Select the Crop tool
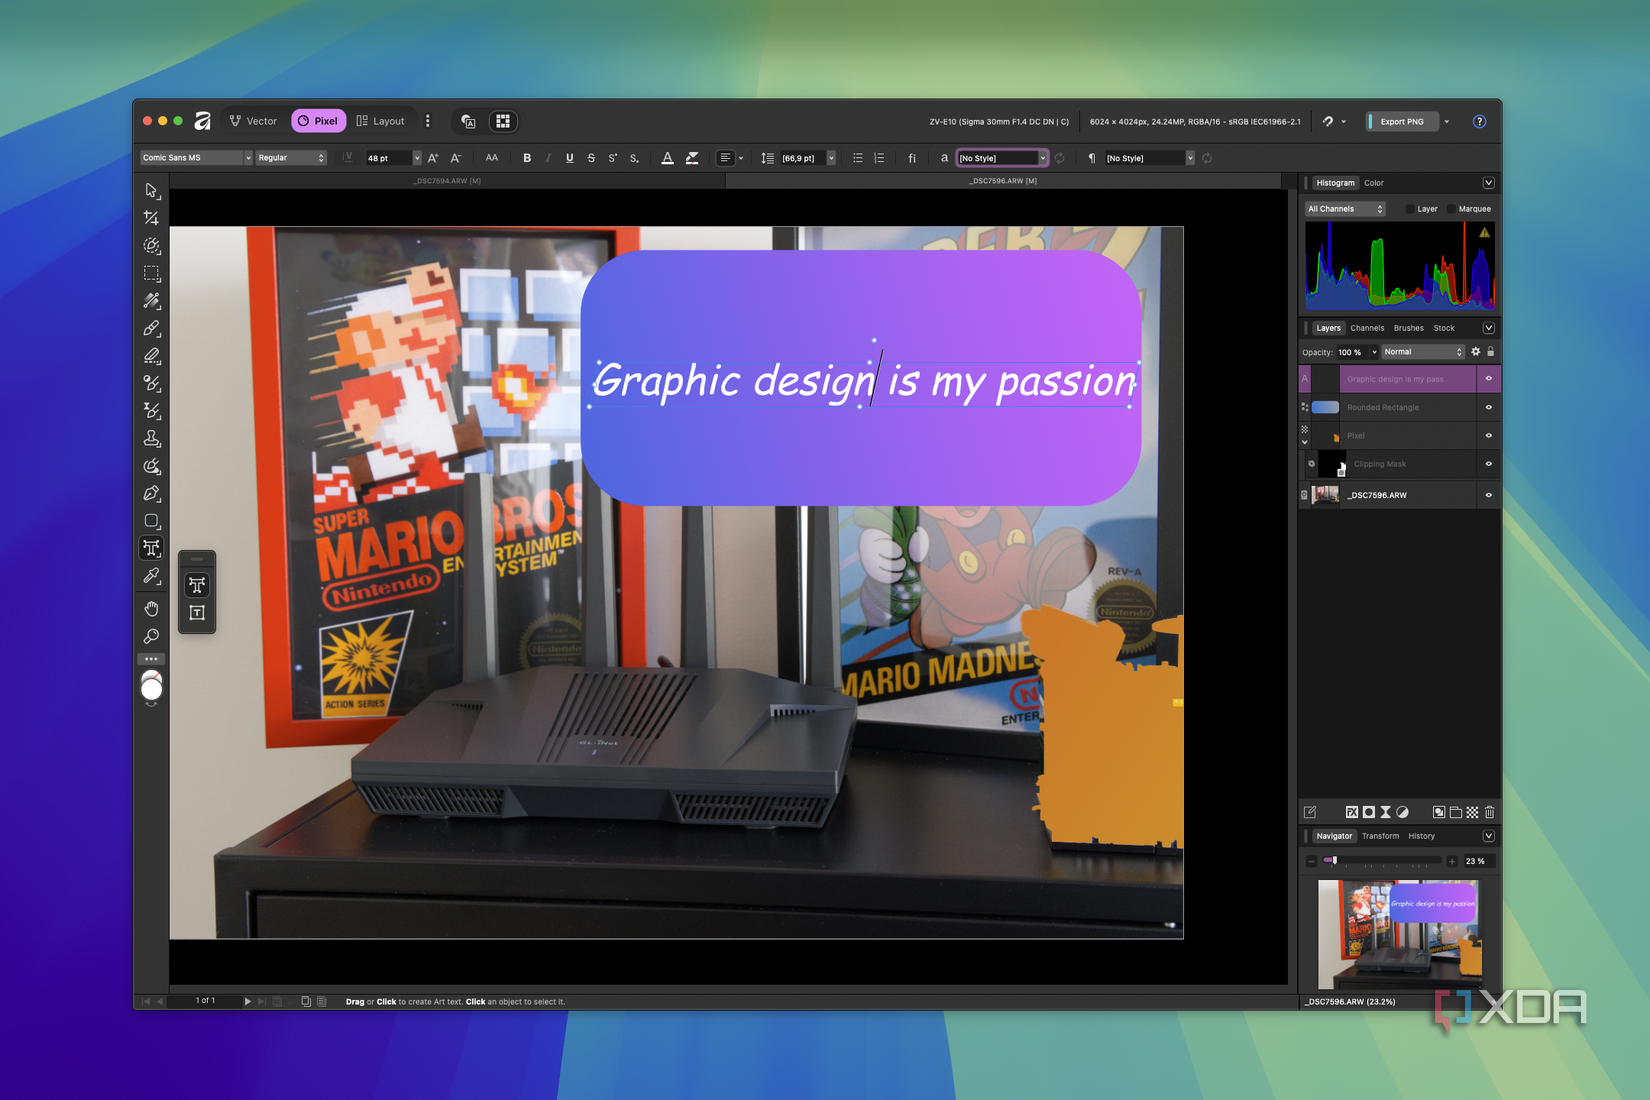Screen dimensions: 1650x1100 point(151,217)
